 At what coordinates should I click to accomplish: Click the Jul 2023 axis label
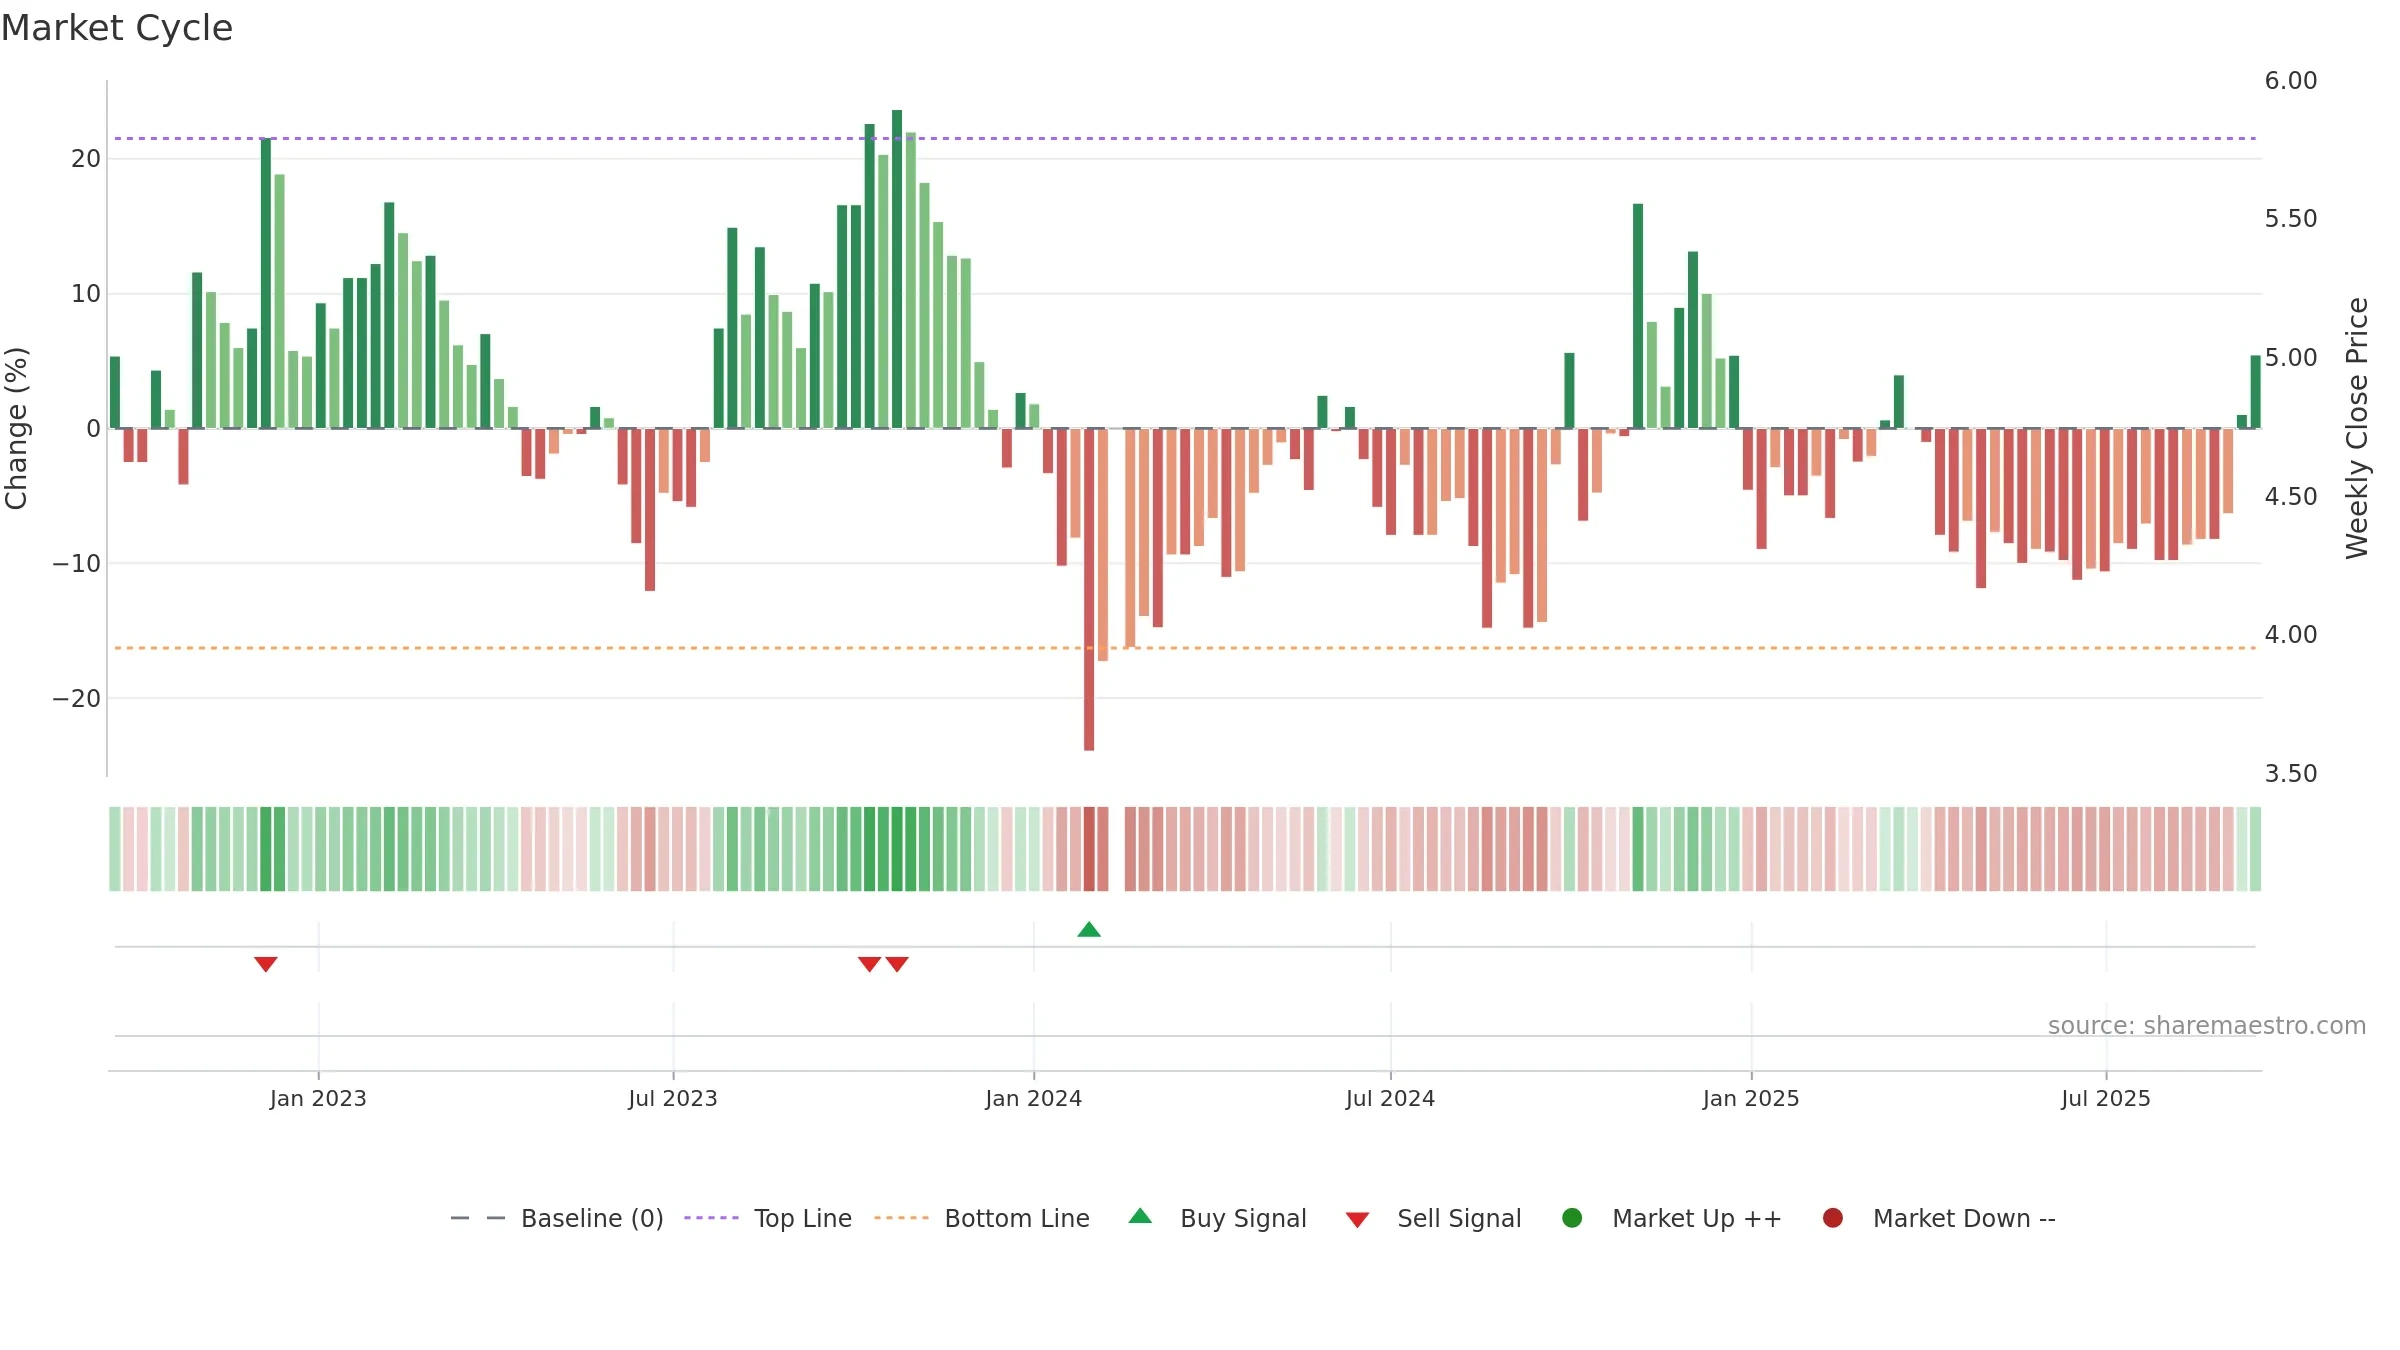[x=673, y=1098]
